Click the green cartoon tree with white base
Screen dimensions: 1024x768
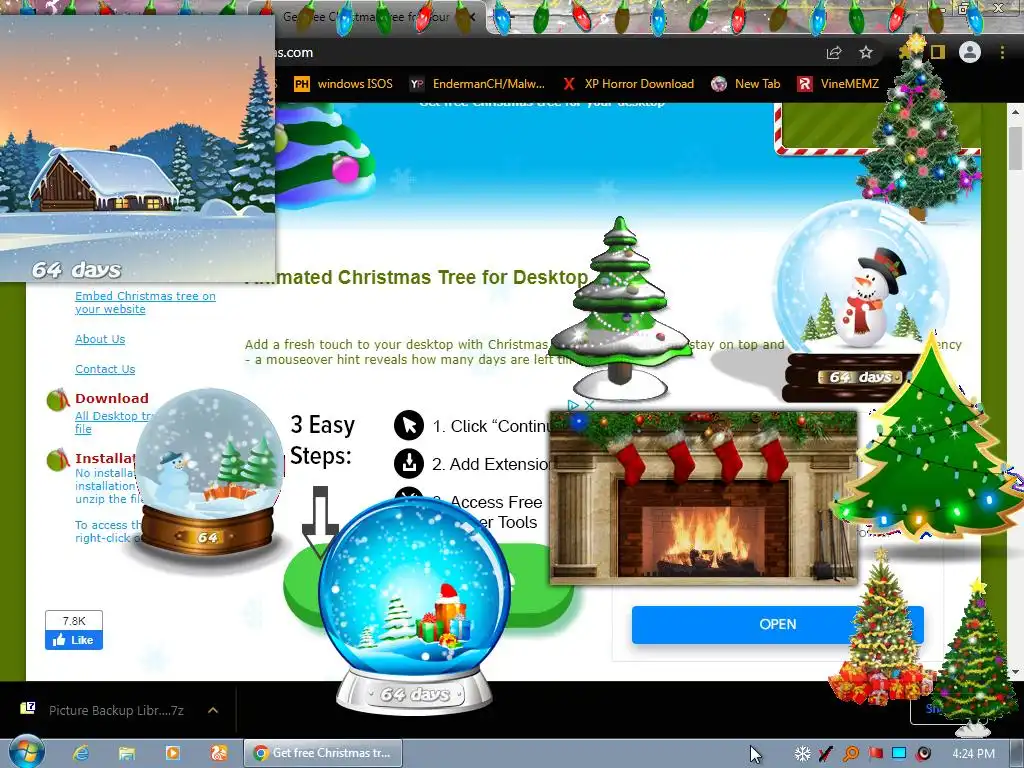(x=620, y=308)
